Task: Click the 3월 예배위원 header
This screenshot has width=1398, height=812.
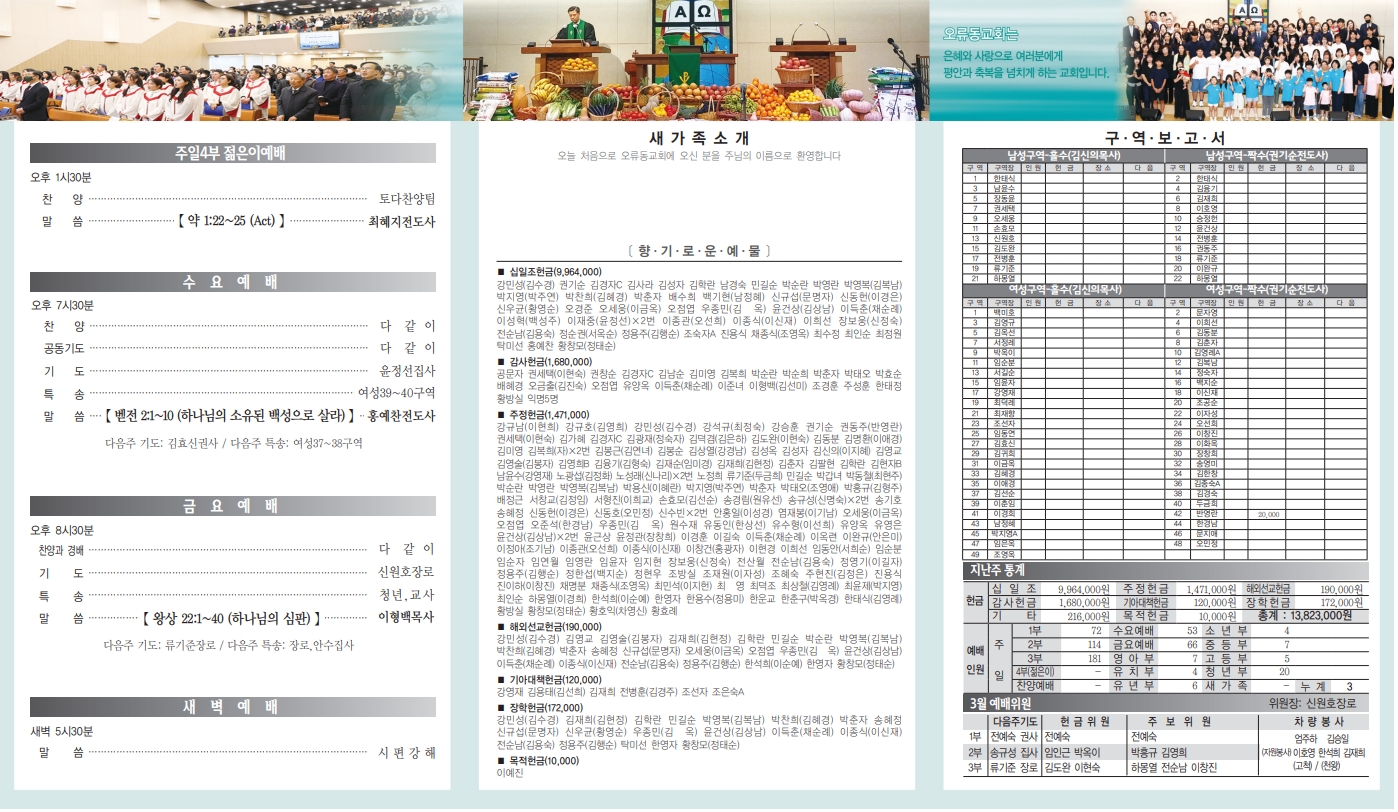Action: click(x=1010, y=702)
